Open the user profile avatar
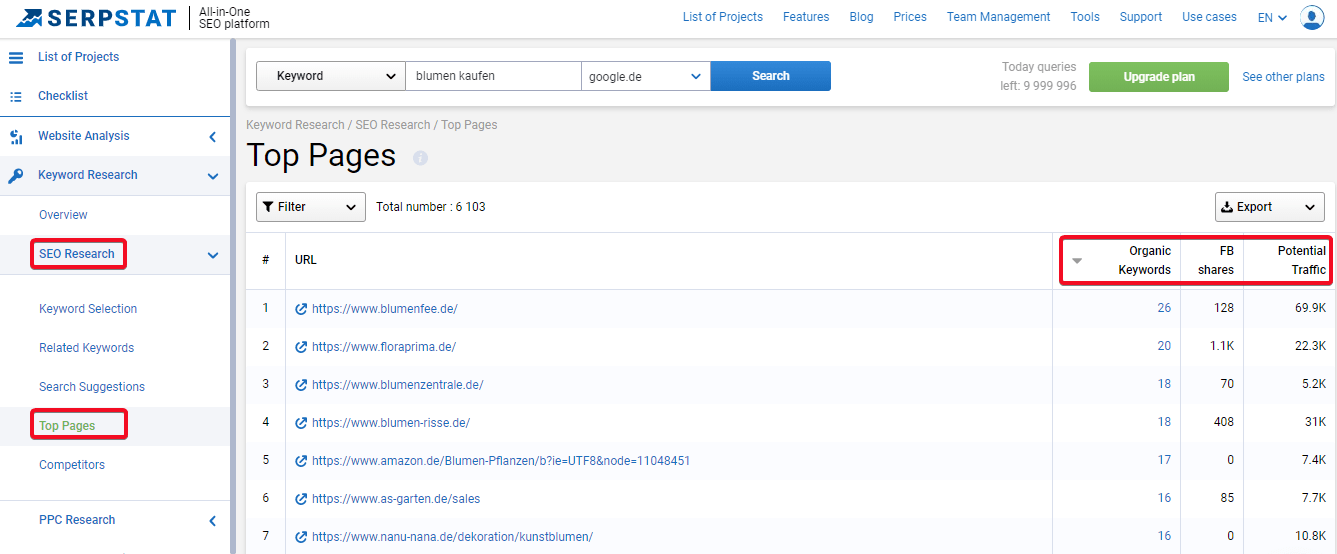The image size is (1337, 554). point(1312,17)
